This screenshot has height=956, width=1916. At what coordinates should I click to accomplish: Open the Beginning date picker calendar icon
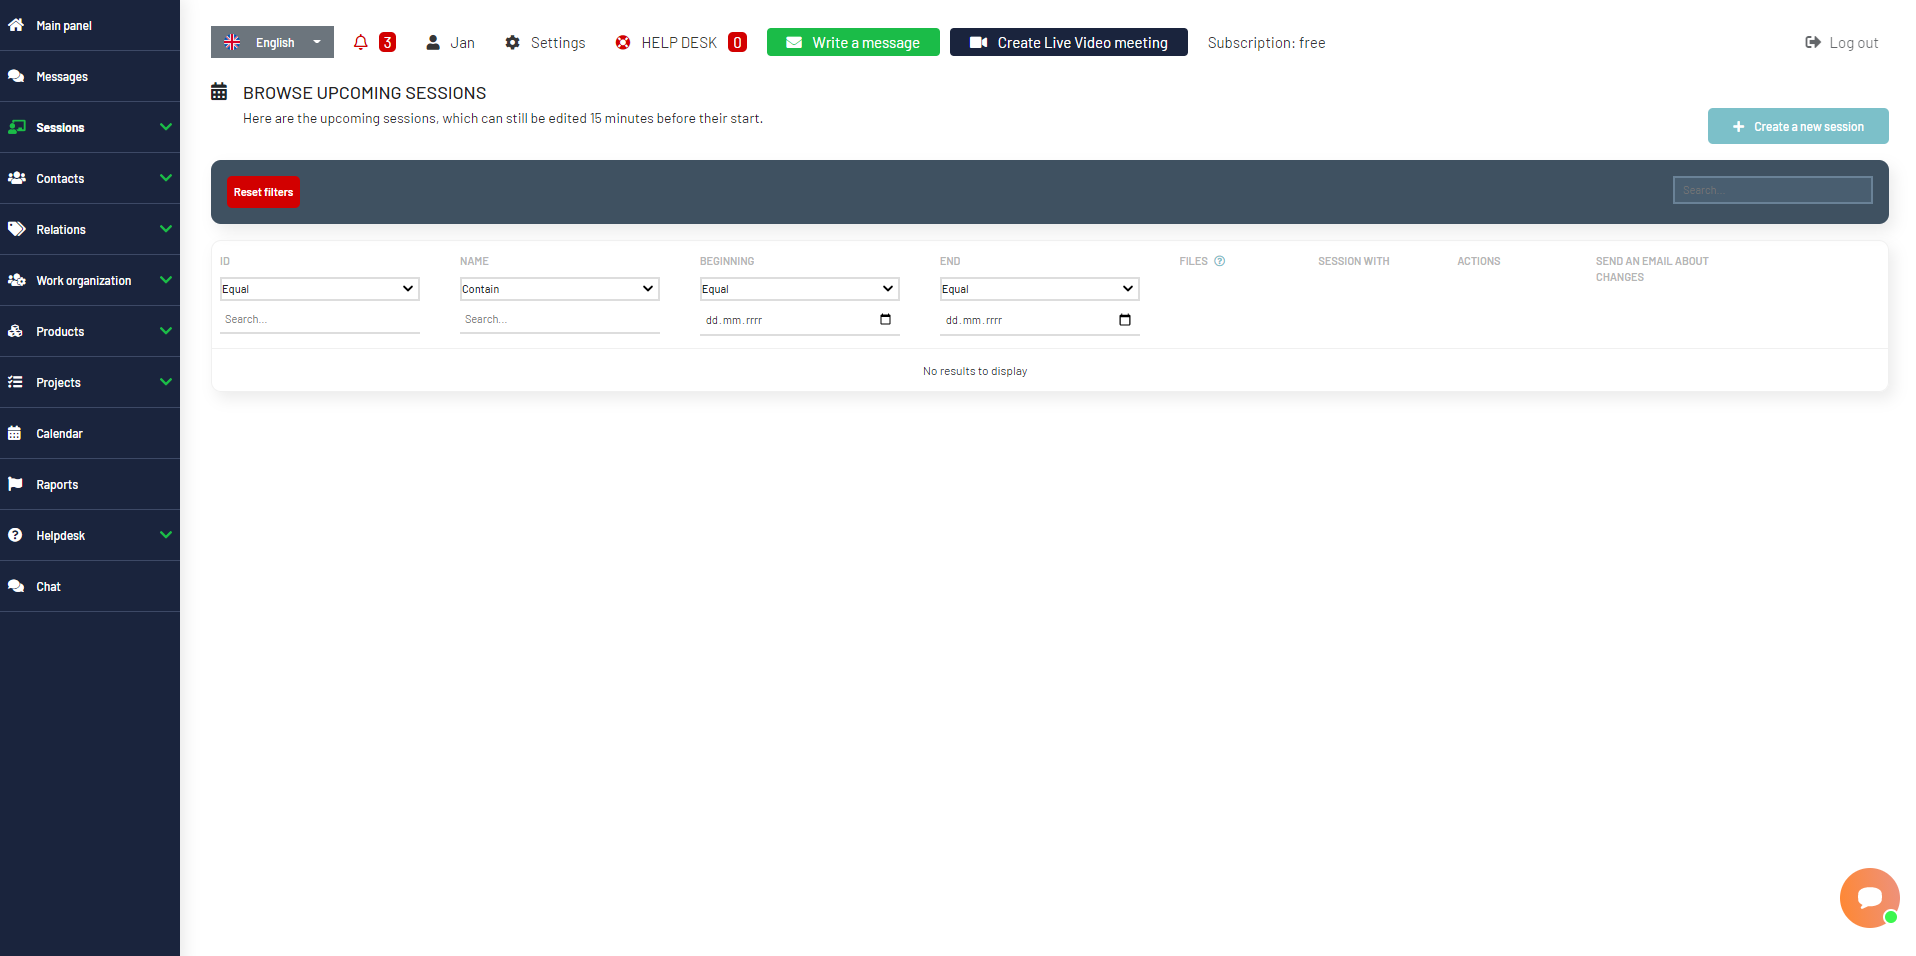click(884, 320)
